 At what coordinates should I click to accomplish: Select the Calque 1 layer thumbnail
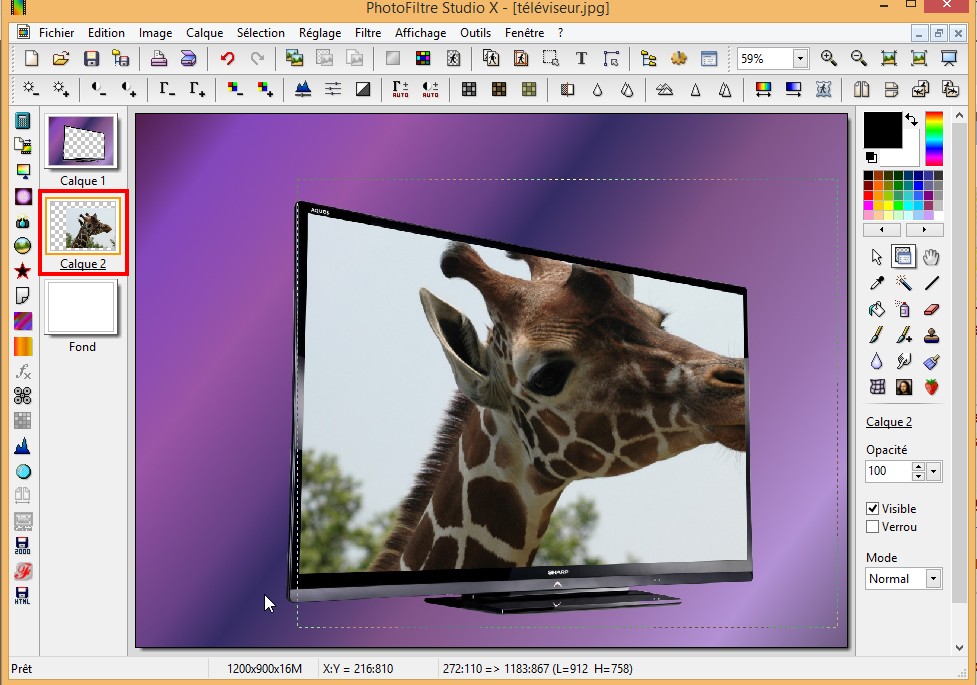pos(82,141)
